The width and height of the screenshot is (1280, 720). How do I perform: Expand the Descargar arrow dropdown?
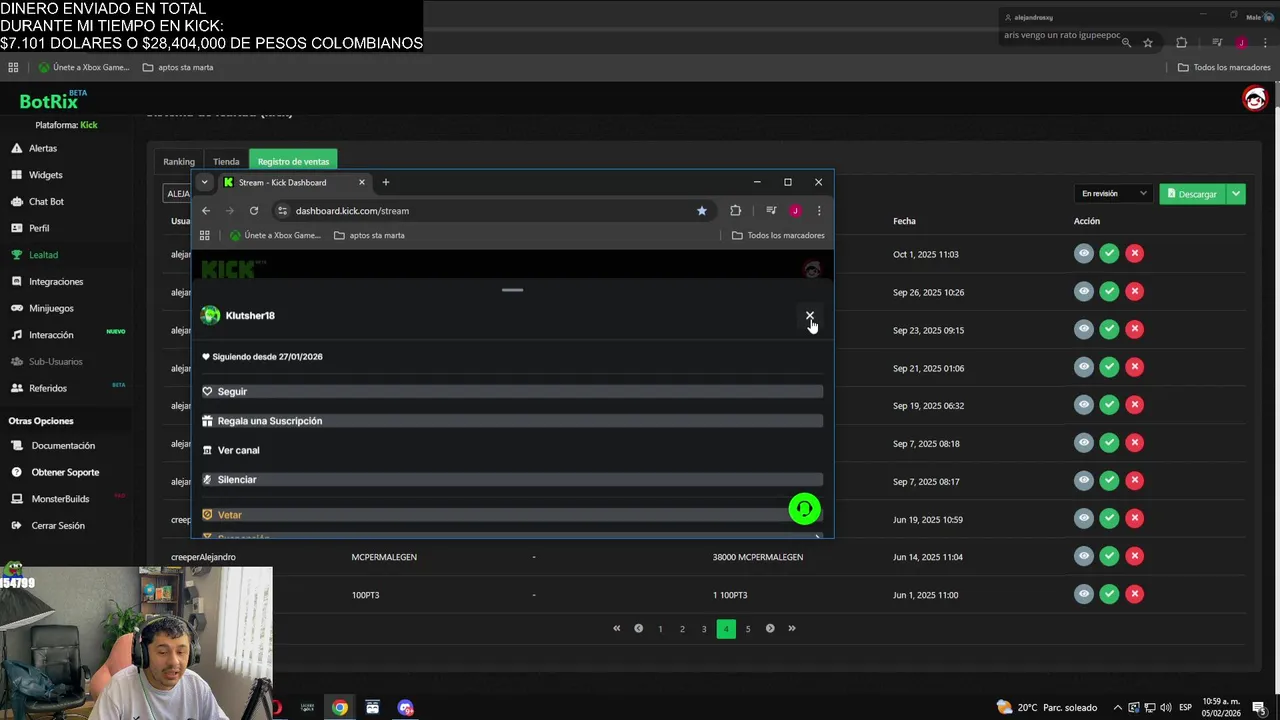tap(1236, 194)
